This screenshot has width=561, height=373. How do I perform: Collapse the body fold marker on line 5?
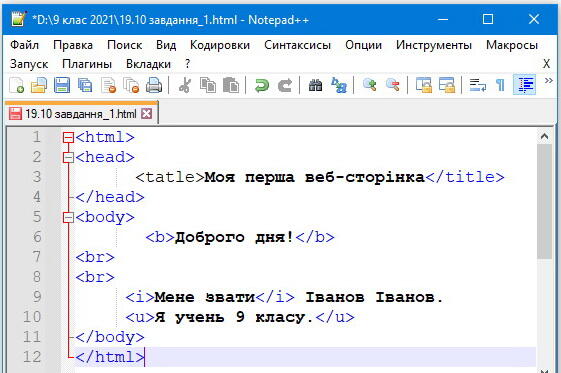(x=68, y=217)
